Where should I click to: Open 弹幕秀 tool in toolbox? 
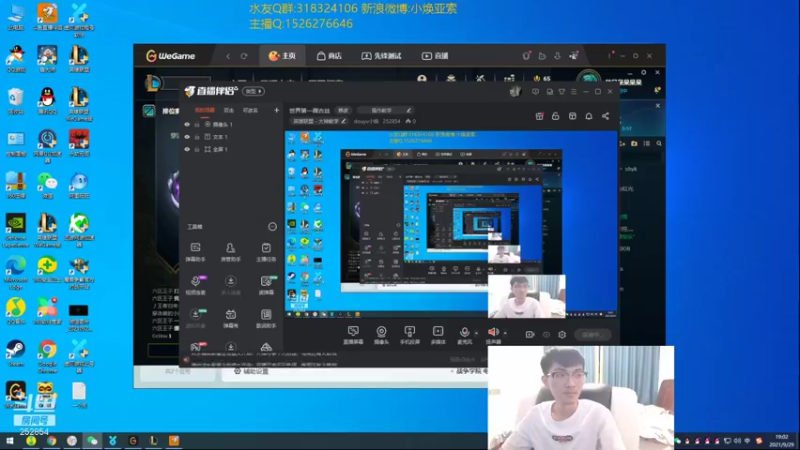pyautogui.click(x=231, y=318)
